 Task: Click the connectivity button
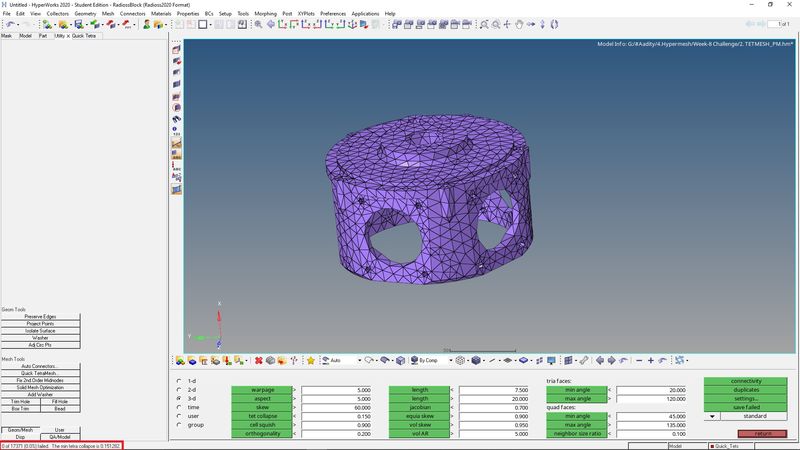(745, 381)
